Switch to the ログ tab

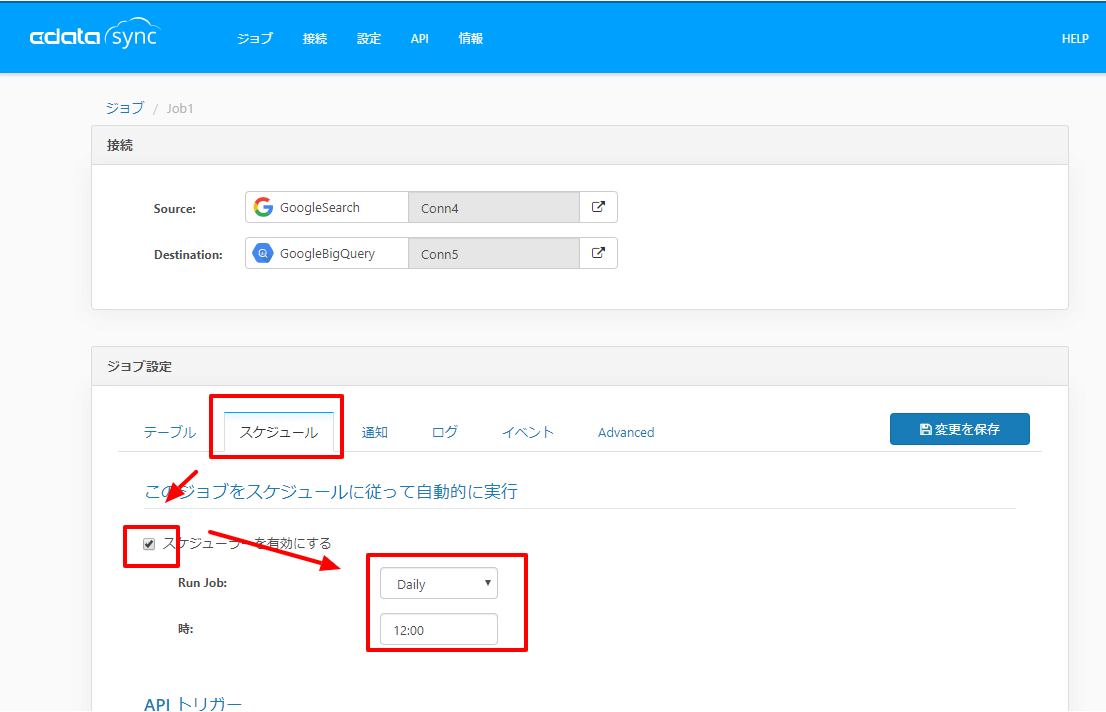444,433
